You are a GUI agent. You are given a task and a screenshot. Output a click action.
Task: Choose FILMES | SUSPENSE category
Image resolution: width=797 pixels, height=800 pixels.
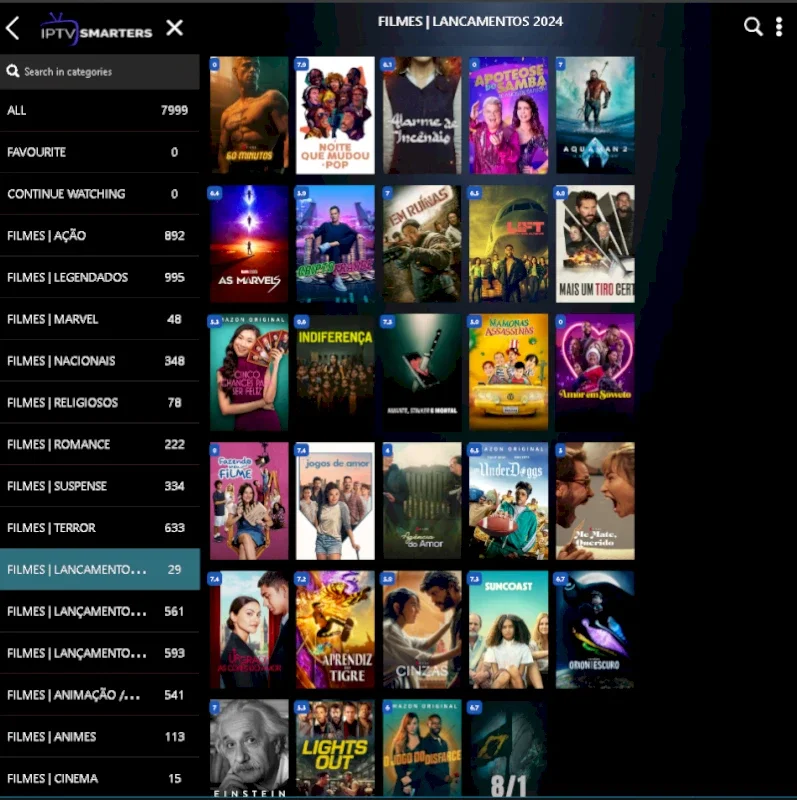(x=99, y=486)
